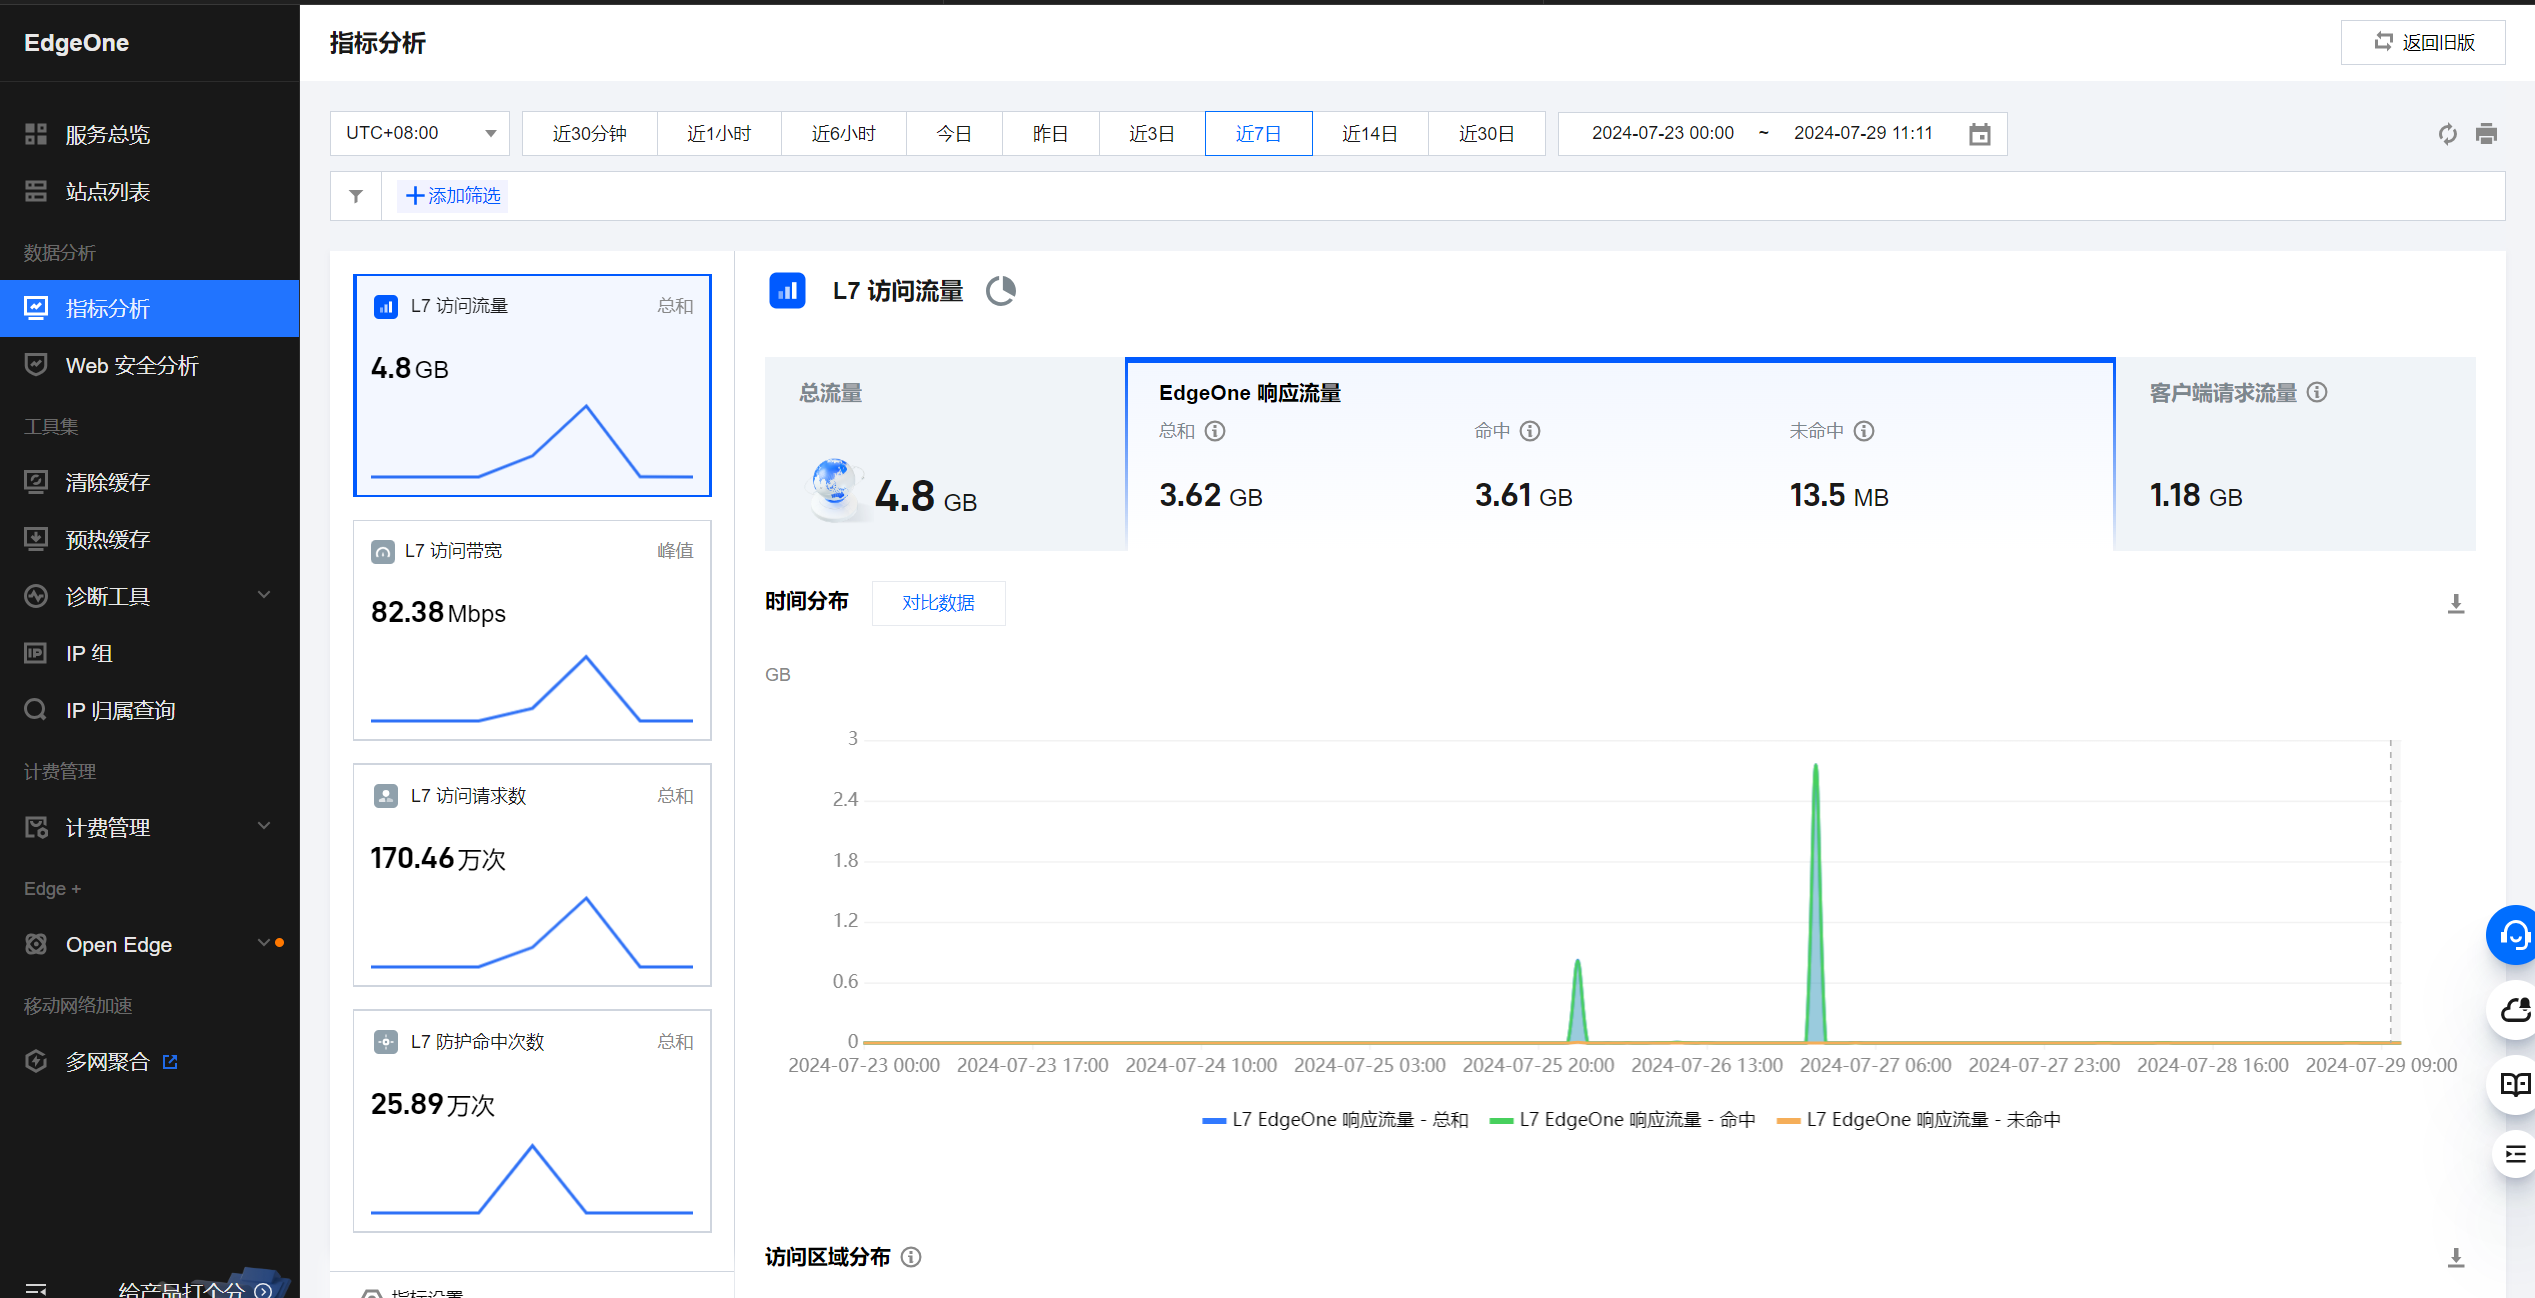Viewport: 2535px width, 1298px height.
Task: Open documentation book floating button
Action: coord(2513,1084)
